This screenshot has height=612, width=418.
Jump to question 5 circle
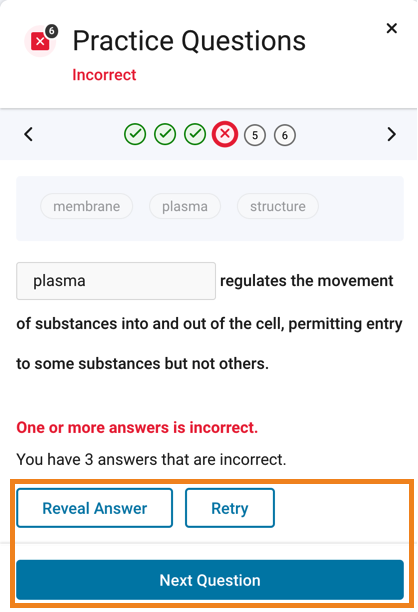click(x=255, y=135)
